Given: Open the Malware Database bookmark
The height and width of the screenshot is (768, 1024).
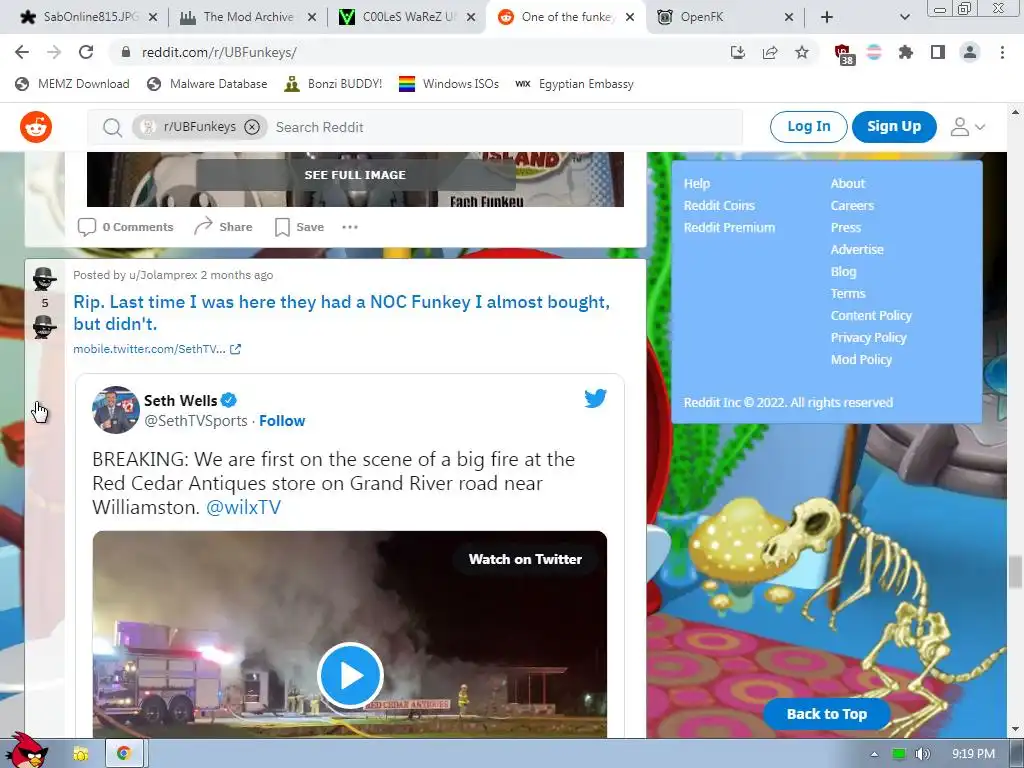Looking at the screenshot, I should point(207,84).
